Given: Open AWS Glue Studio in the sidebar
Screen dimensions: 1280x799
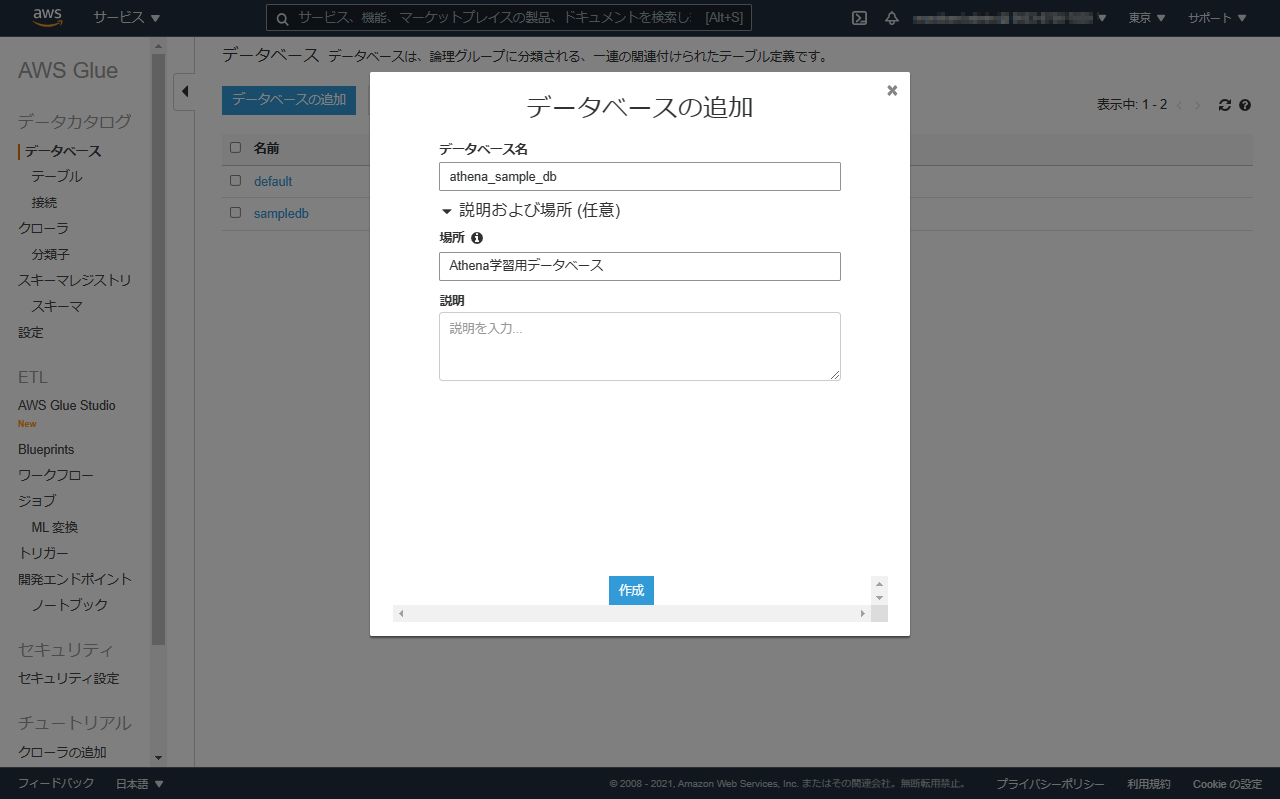Looking at the screenshot, I should [x=67, y=406].
